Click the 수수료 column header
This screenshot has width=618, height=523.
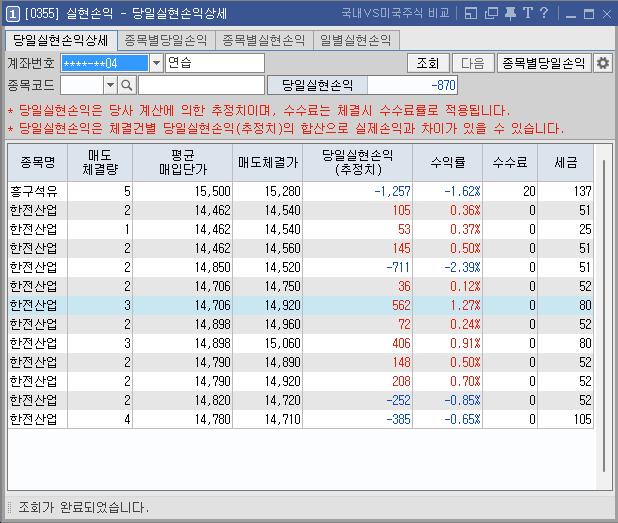510,162
